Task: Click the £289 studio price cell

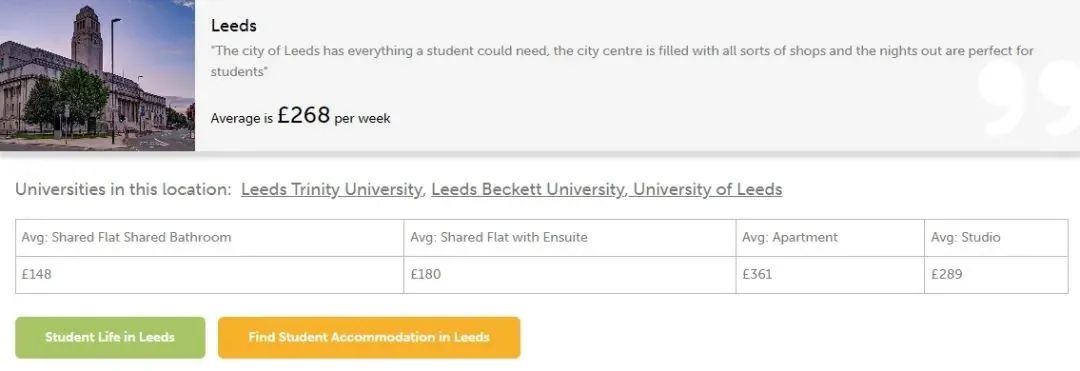Action: point(996,275)
